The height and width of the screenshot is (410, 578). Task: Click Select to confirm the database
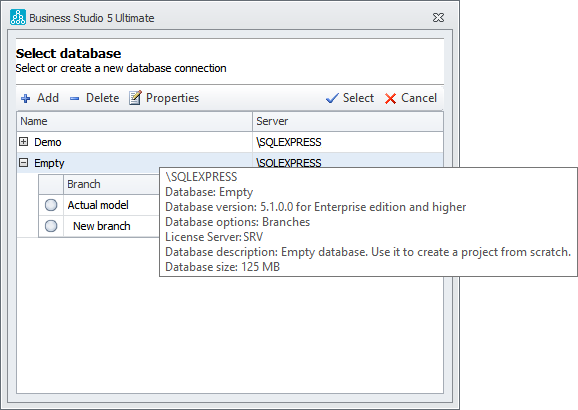(350, 98)
